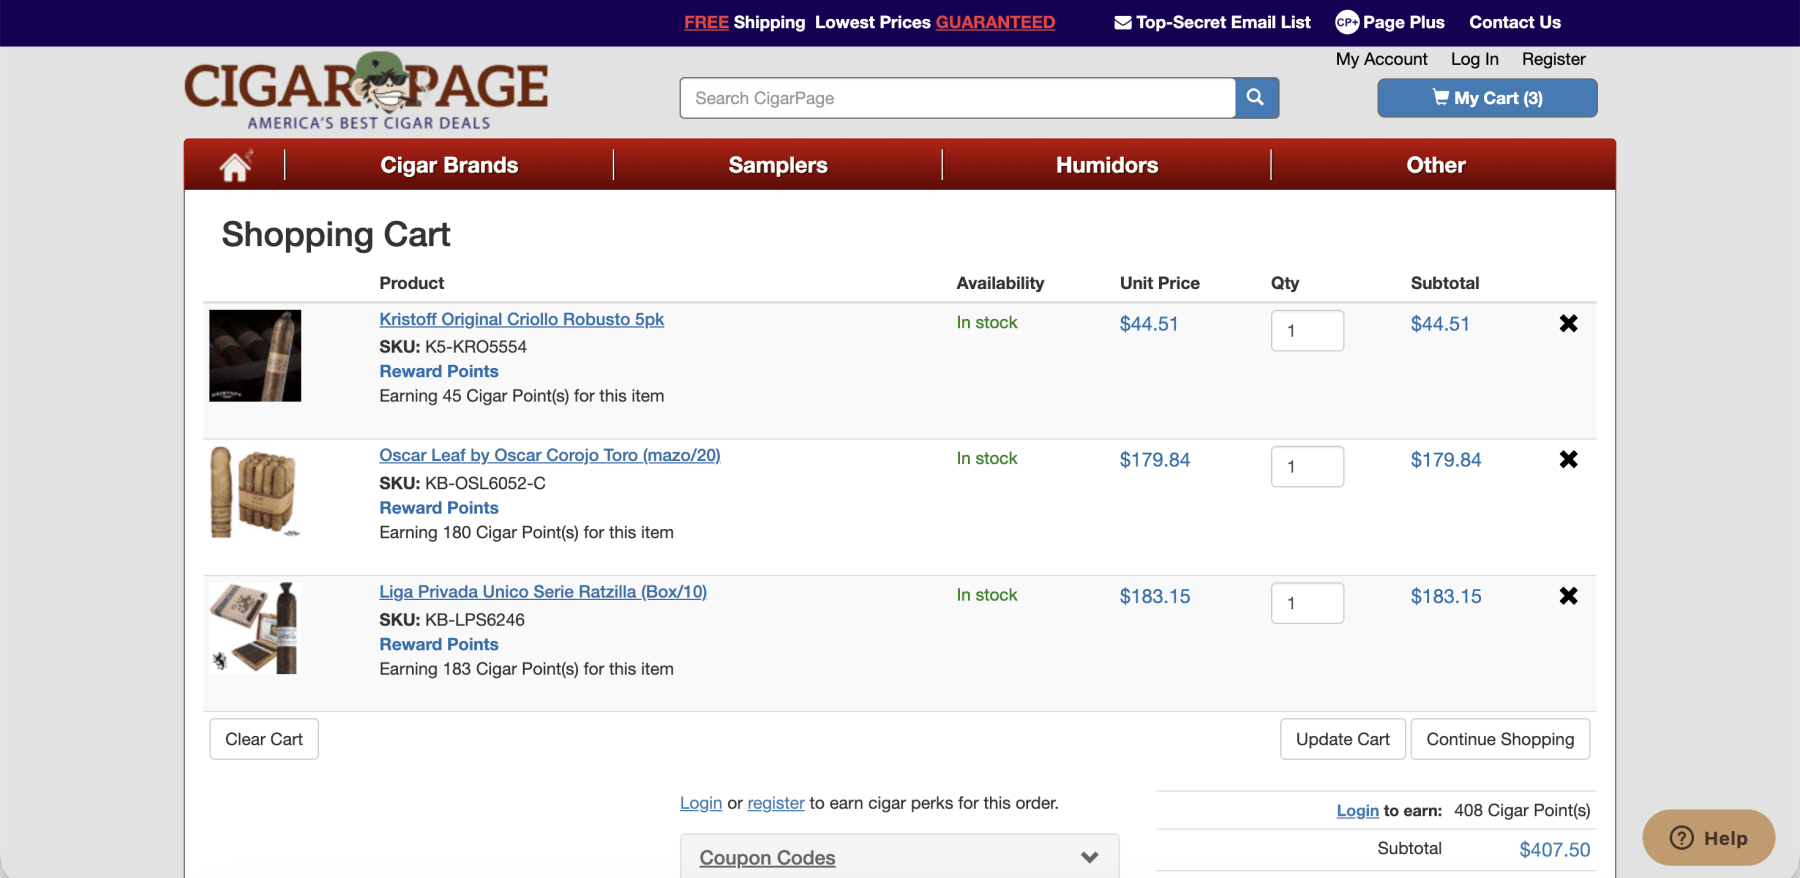Click Contact Us link
1800x878 pixels.
pyautogui.click(x=1515, y=22)
